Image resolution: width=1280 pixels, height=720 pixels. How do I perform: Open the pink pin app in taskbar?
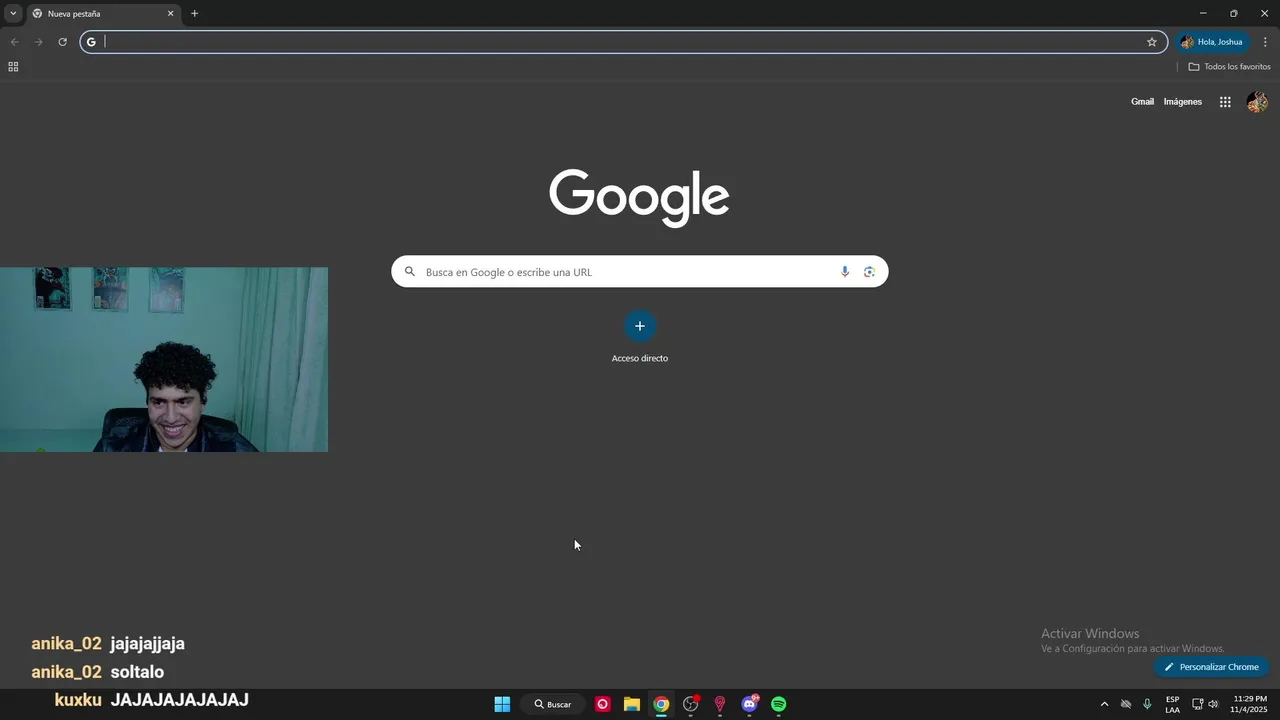click(x=720, y=704)
